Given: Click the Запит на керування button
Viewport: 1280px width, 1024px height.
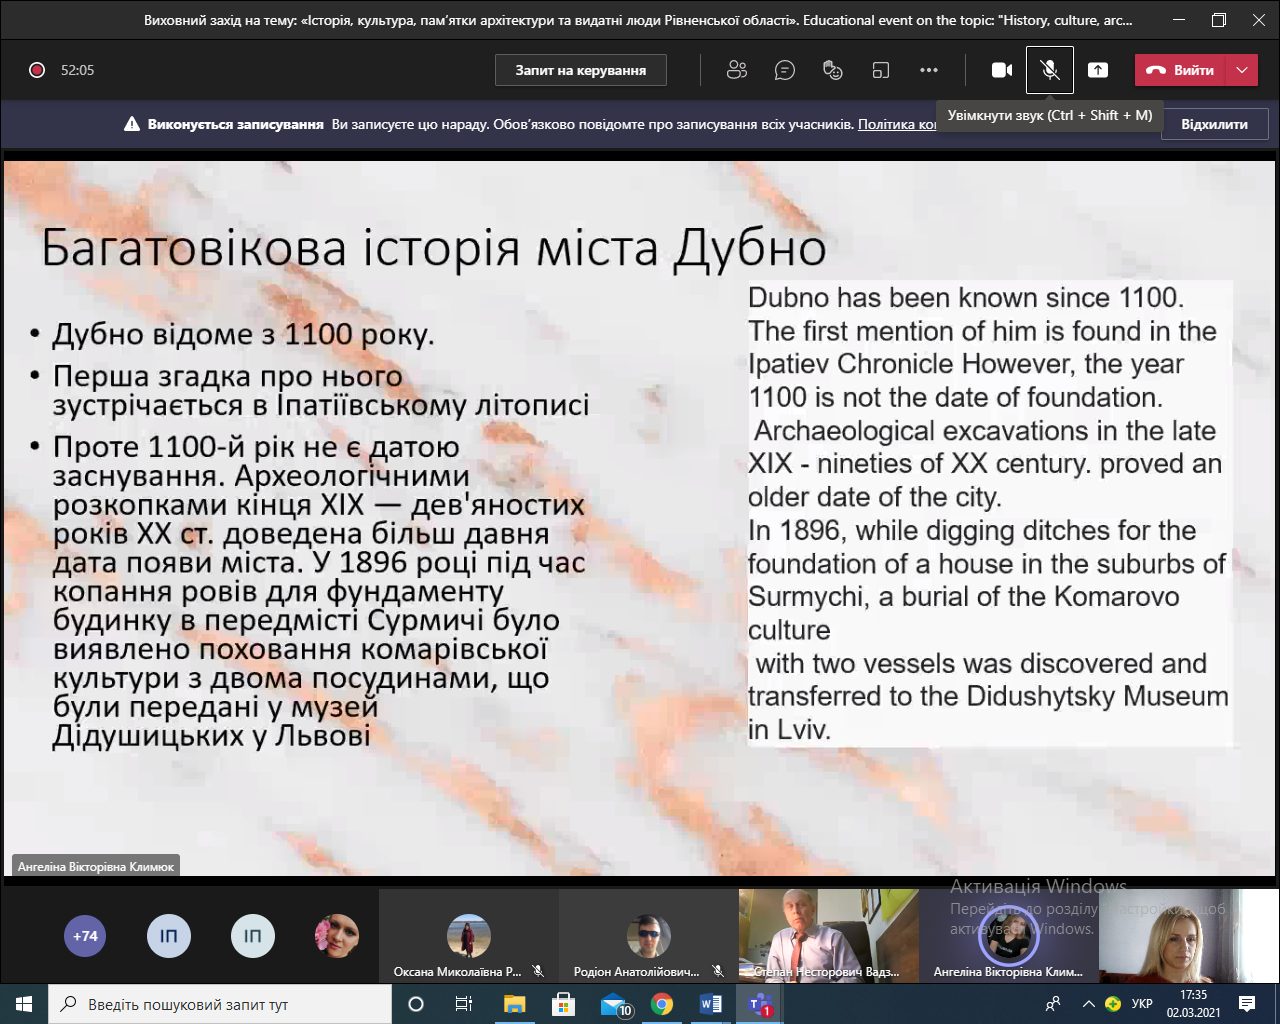Looking at the screenshot, I should (x=580, y=70).
